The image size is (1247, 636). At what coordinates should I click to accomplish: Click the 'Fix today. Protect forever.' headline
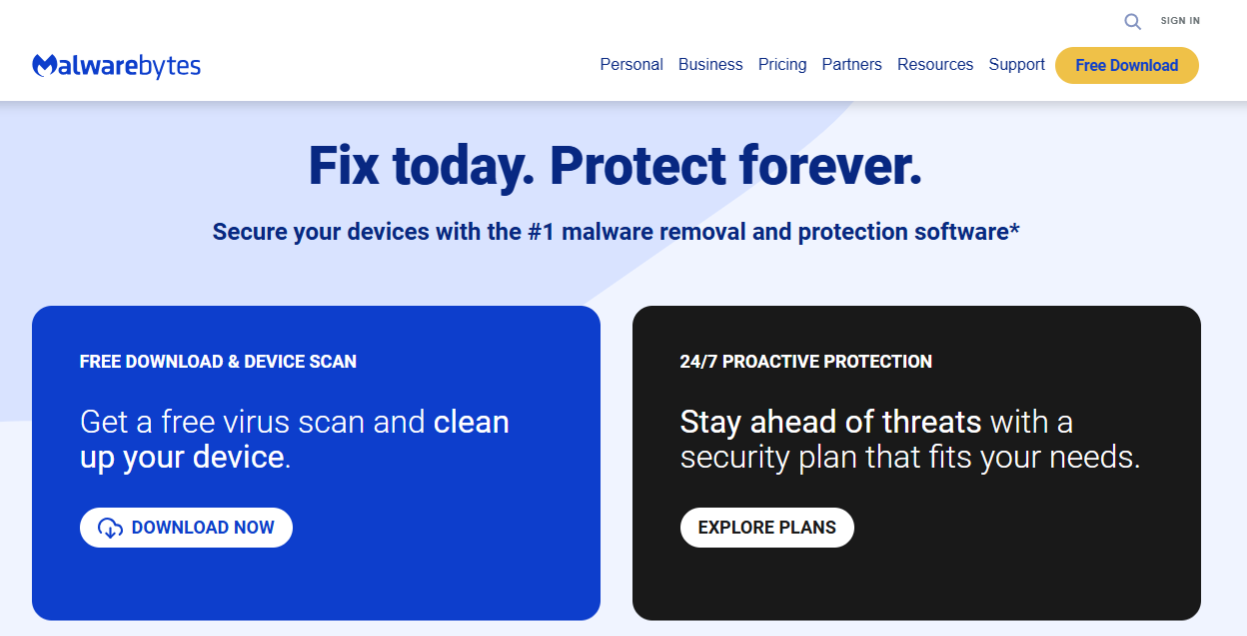(615, 166)
